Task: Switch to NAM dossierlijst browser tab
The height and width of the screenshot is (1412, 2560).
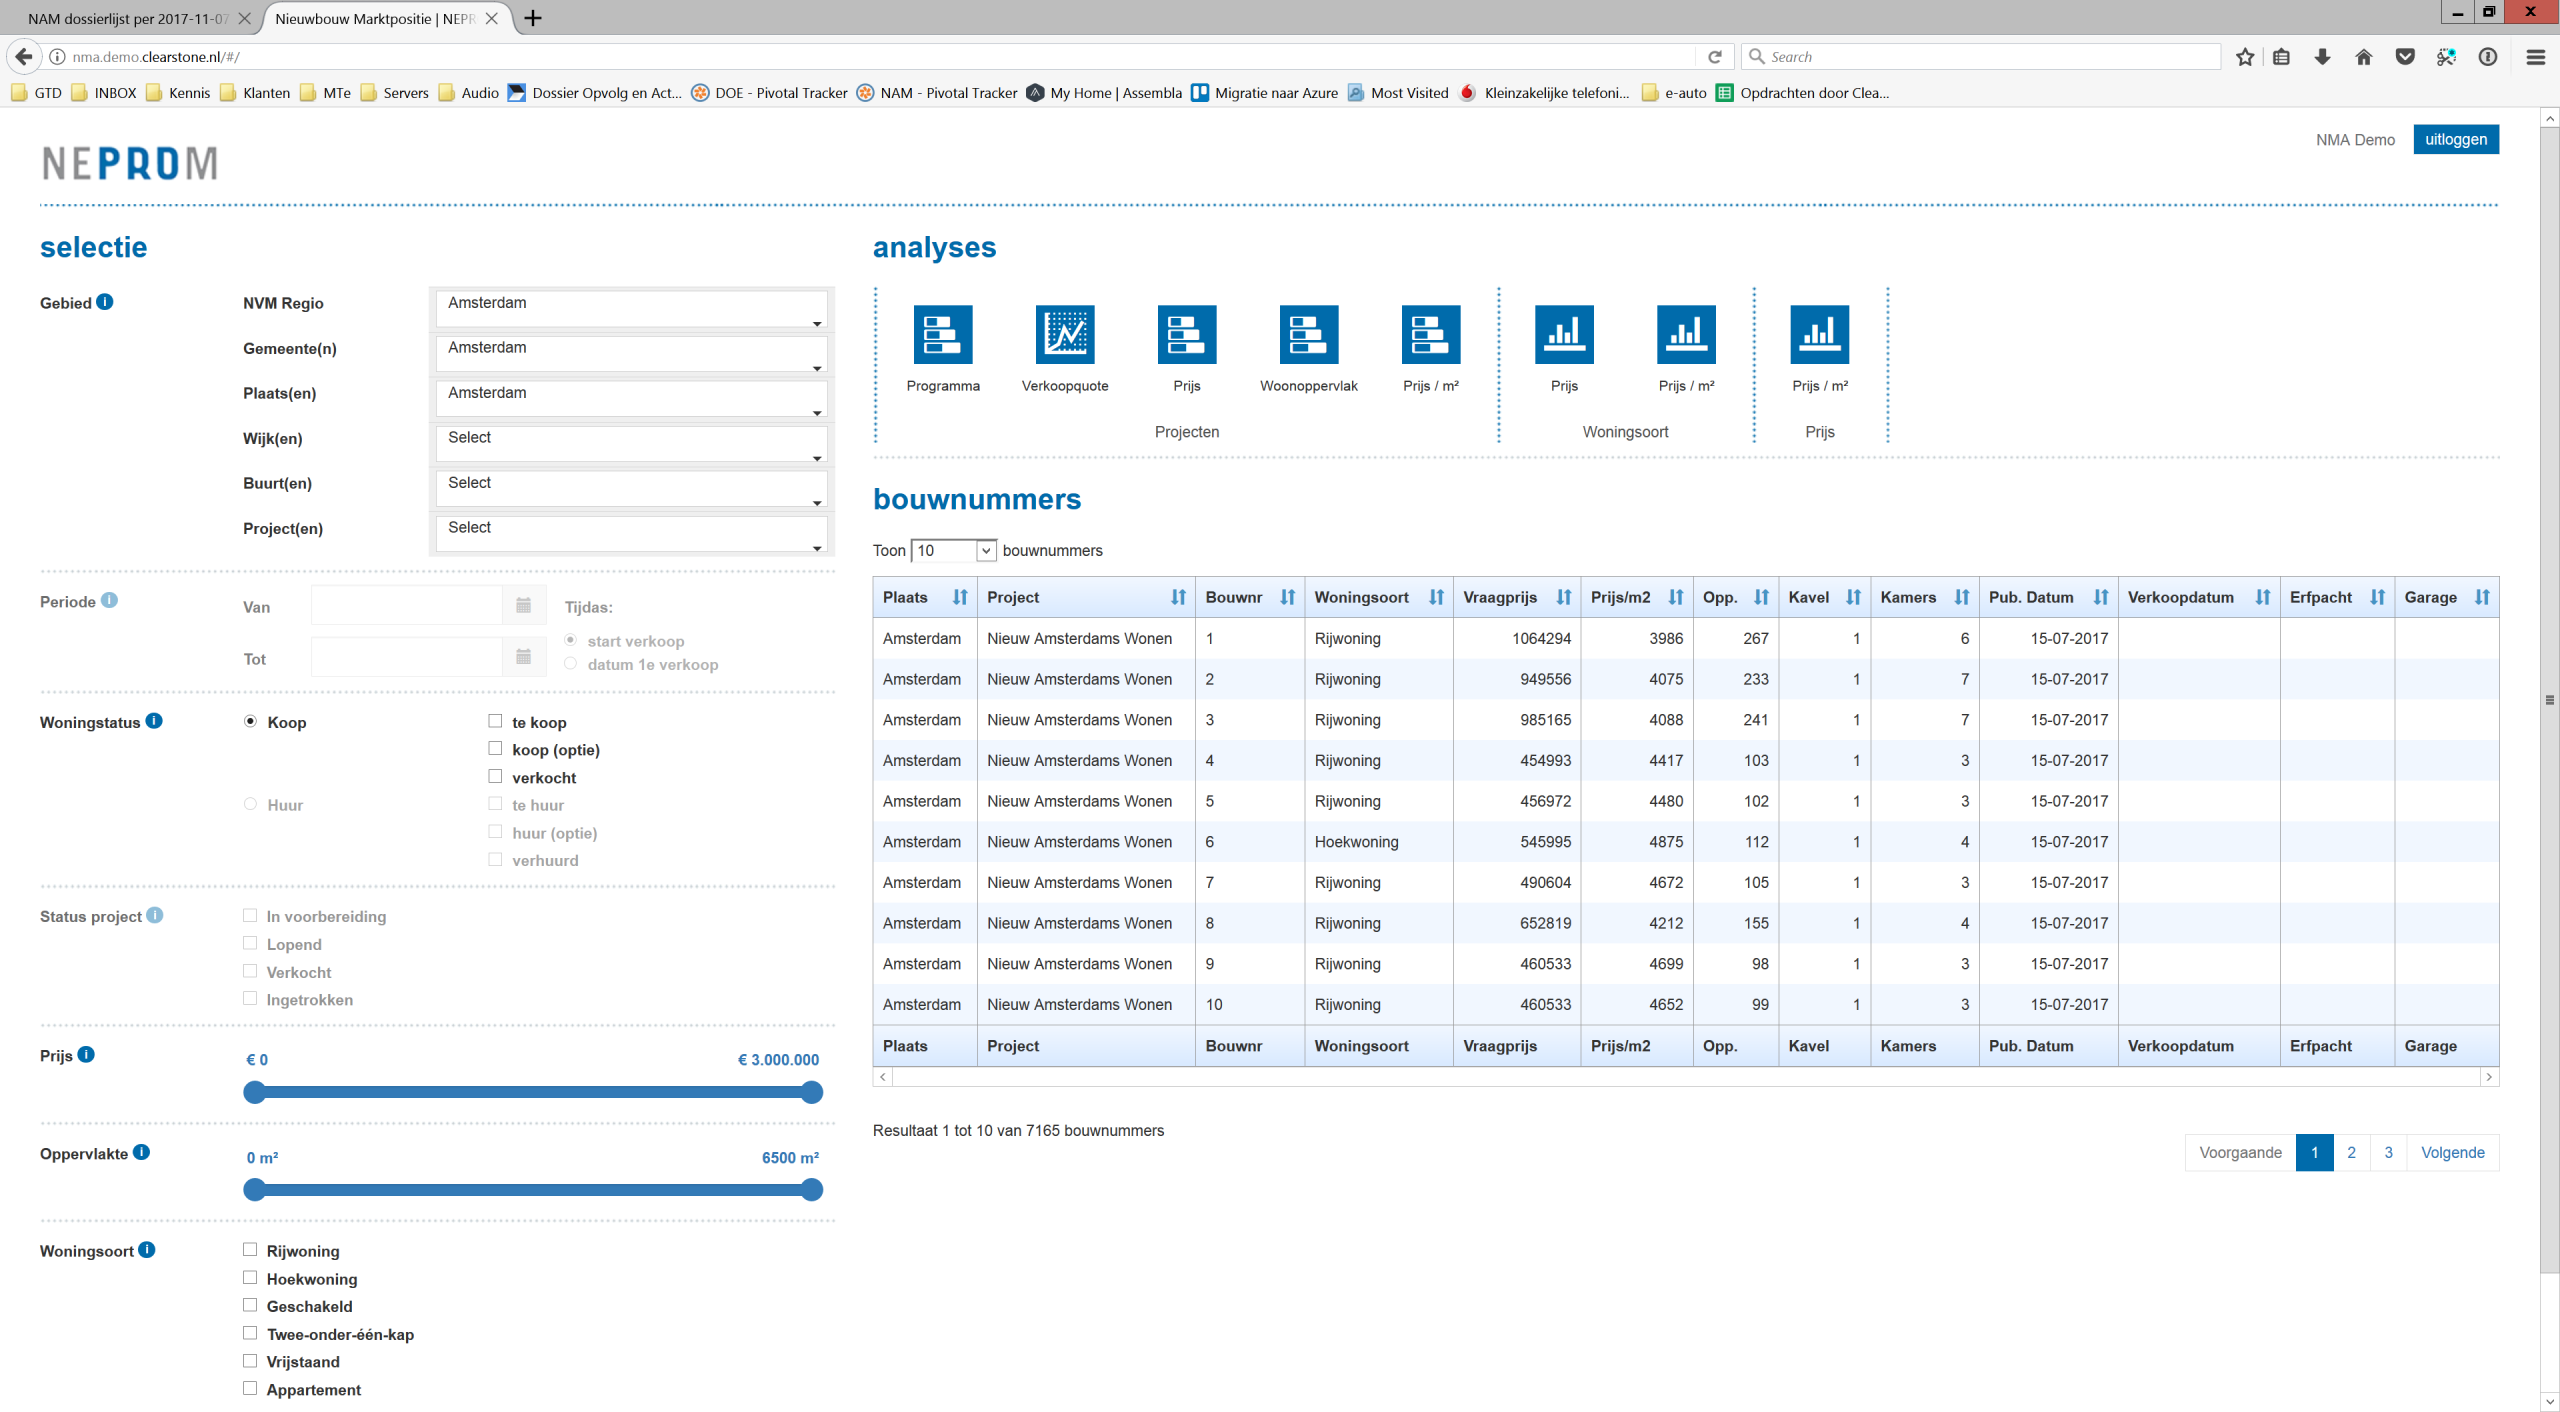Action: pos(128,18)
